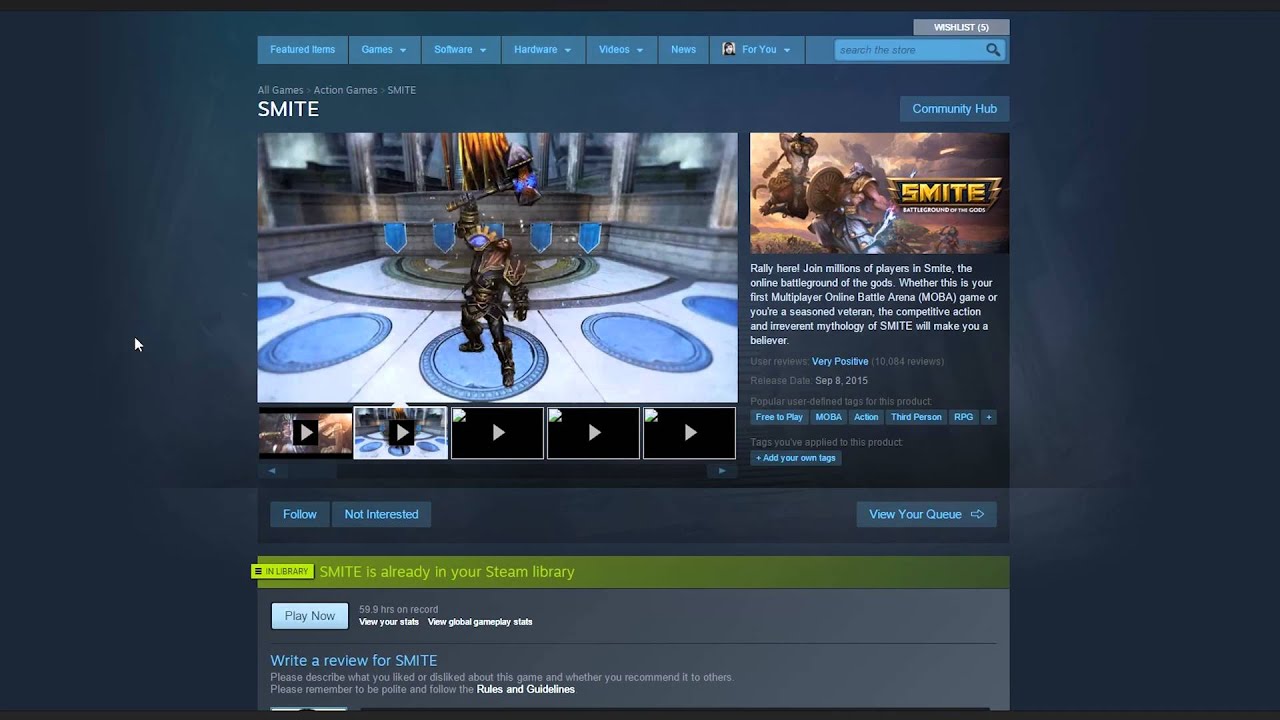Select the Third Person tag

click(916, 417)
